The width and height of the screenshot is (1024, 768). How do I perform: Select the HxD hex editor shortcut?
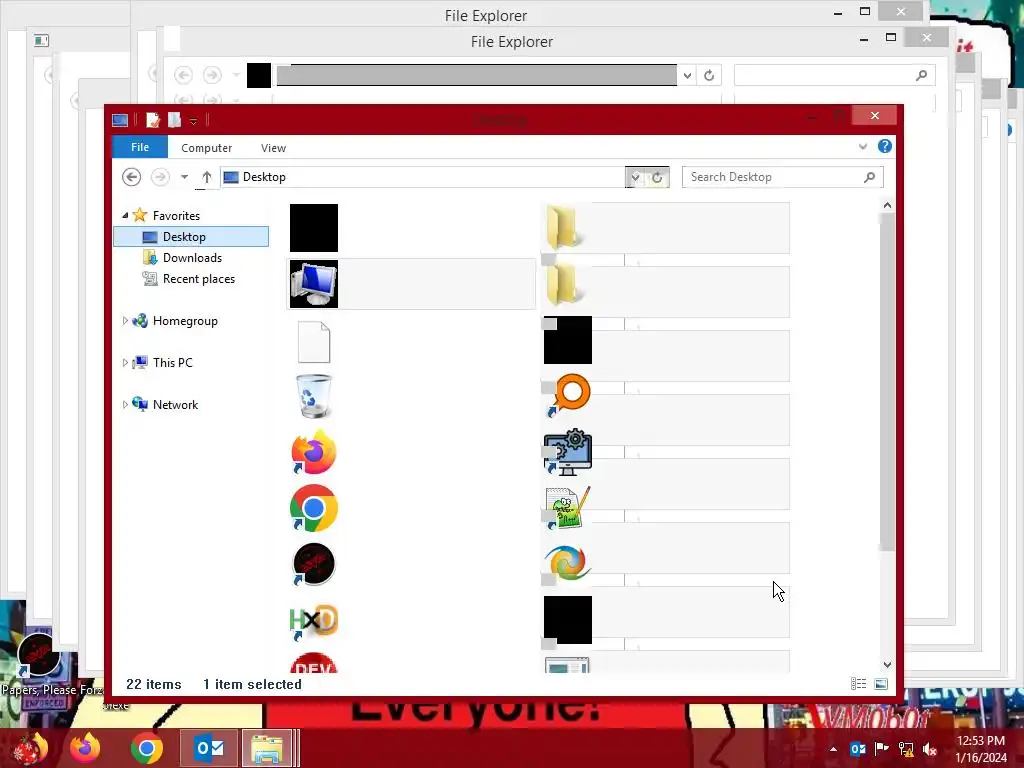click(314, 620)
